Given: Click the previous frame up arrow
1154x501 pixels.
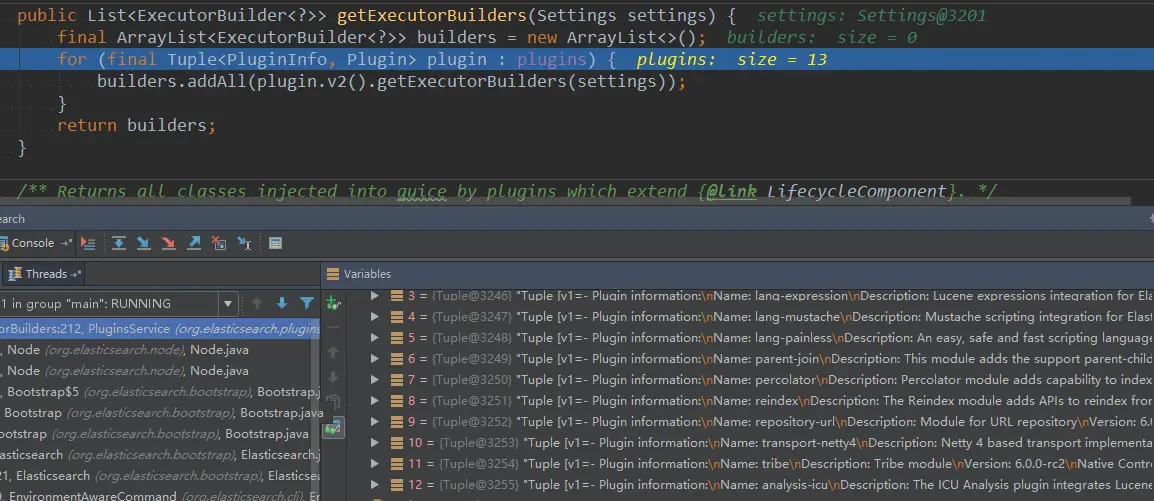Looking at the screenshot, I should (x=257, y=303).
